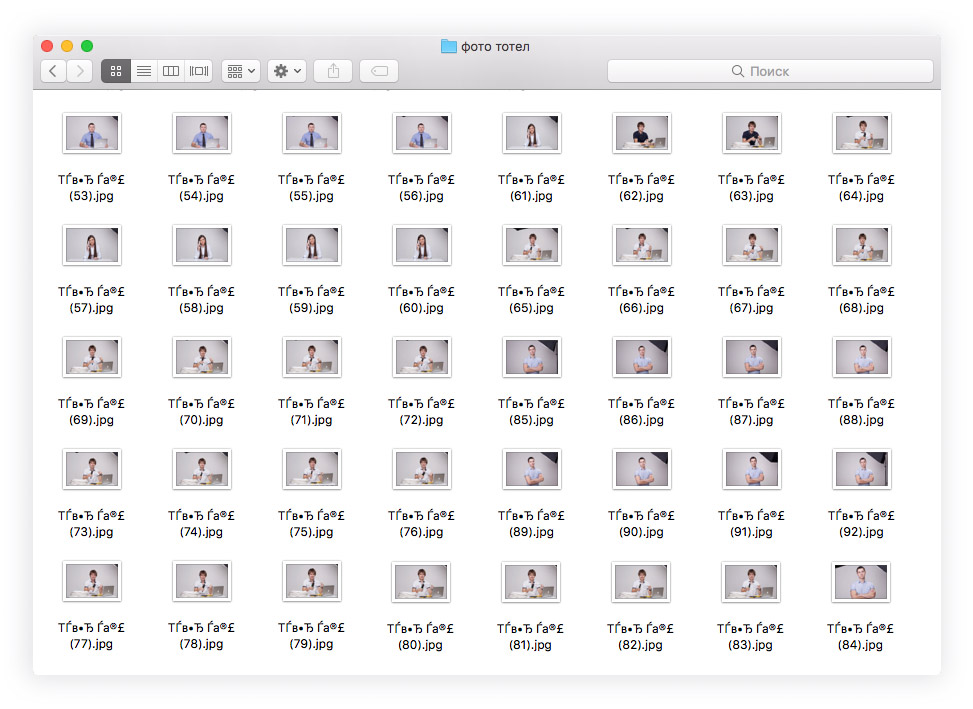The height and width of the screenshot is (709, 973).
Task: Select the (91).jpg thumbnail
Action: point(751,469)
